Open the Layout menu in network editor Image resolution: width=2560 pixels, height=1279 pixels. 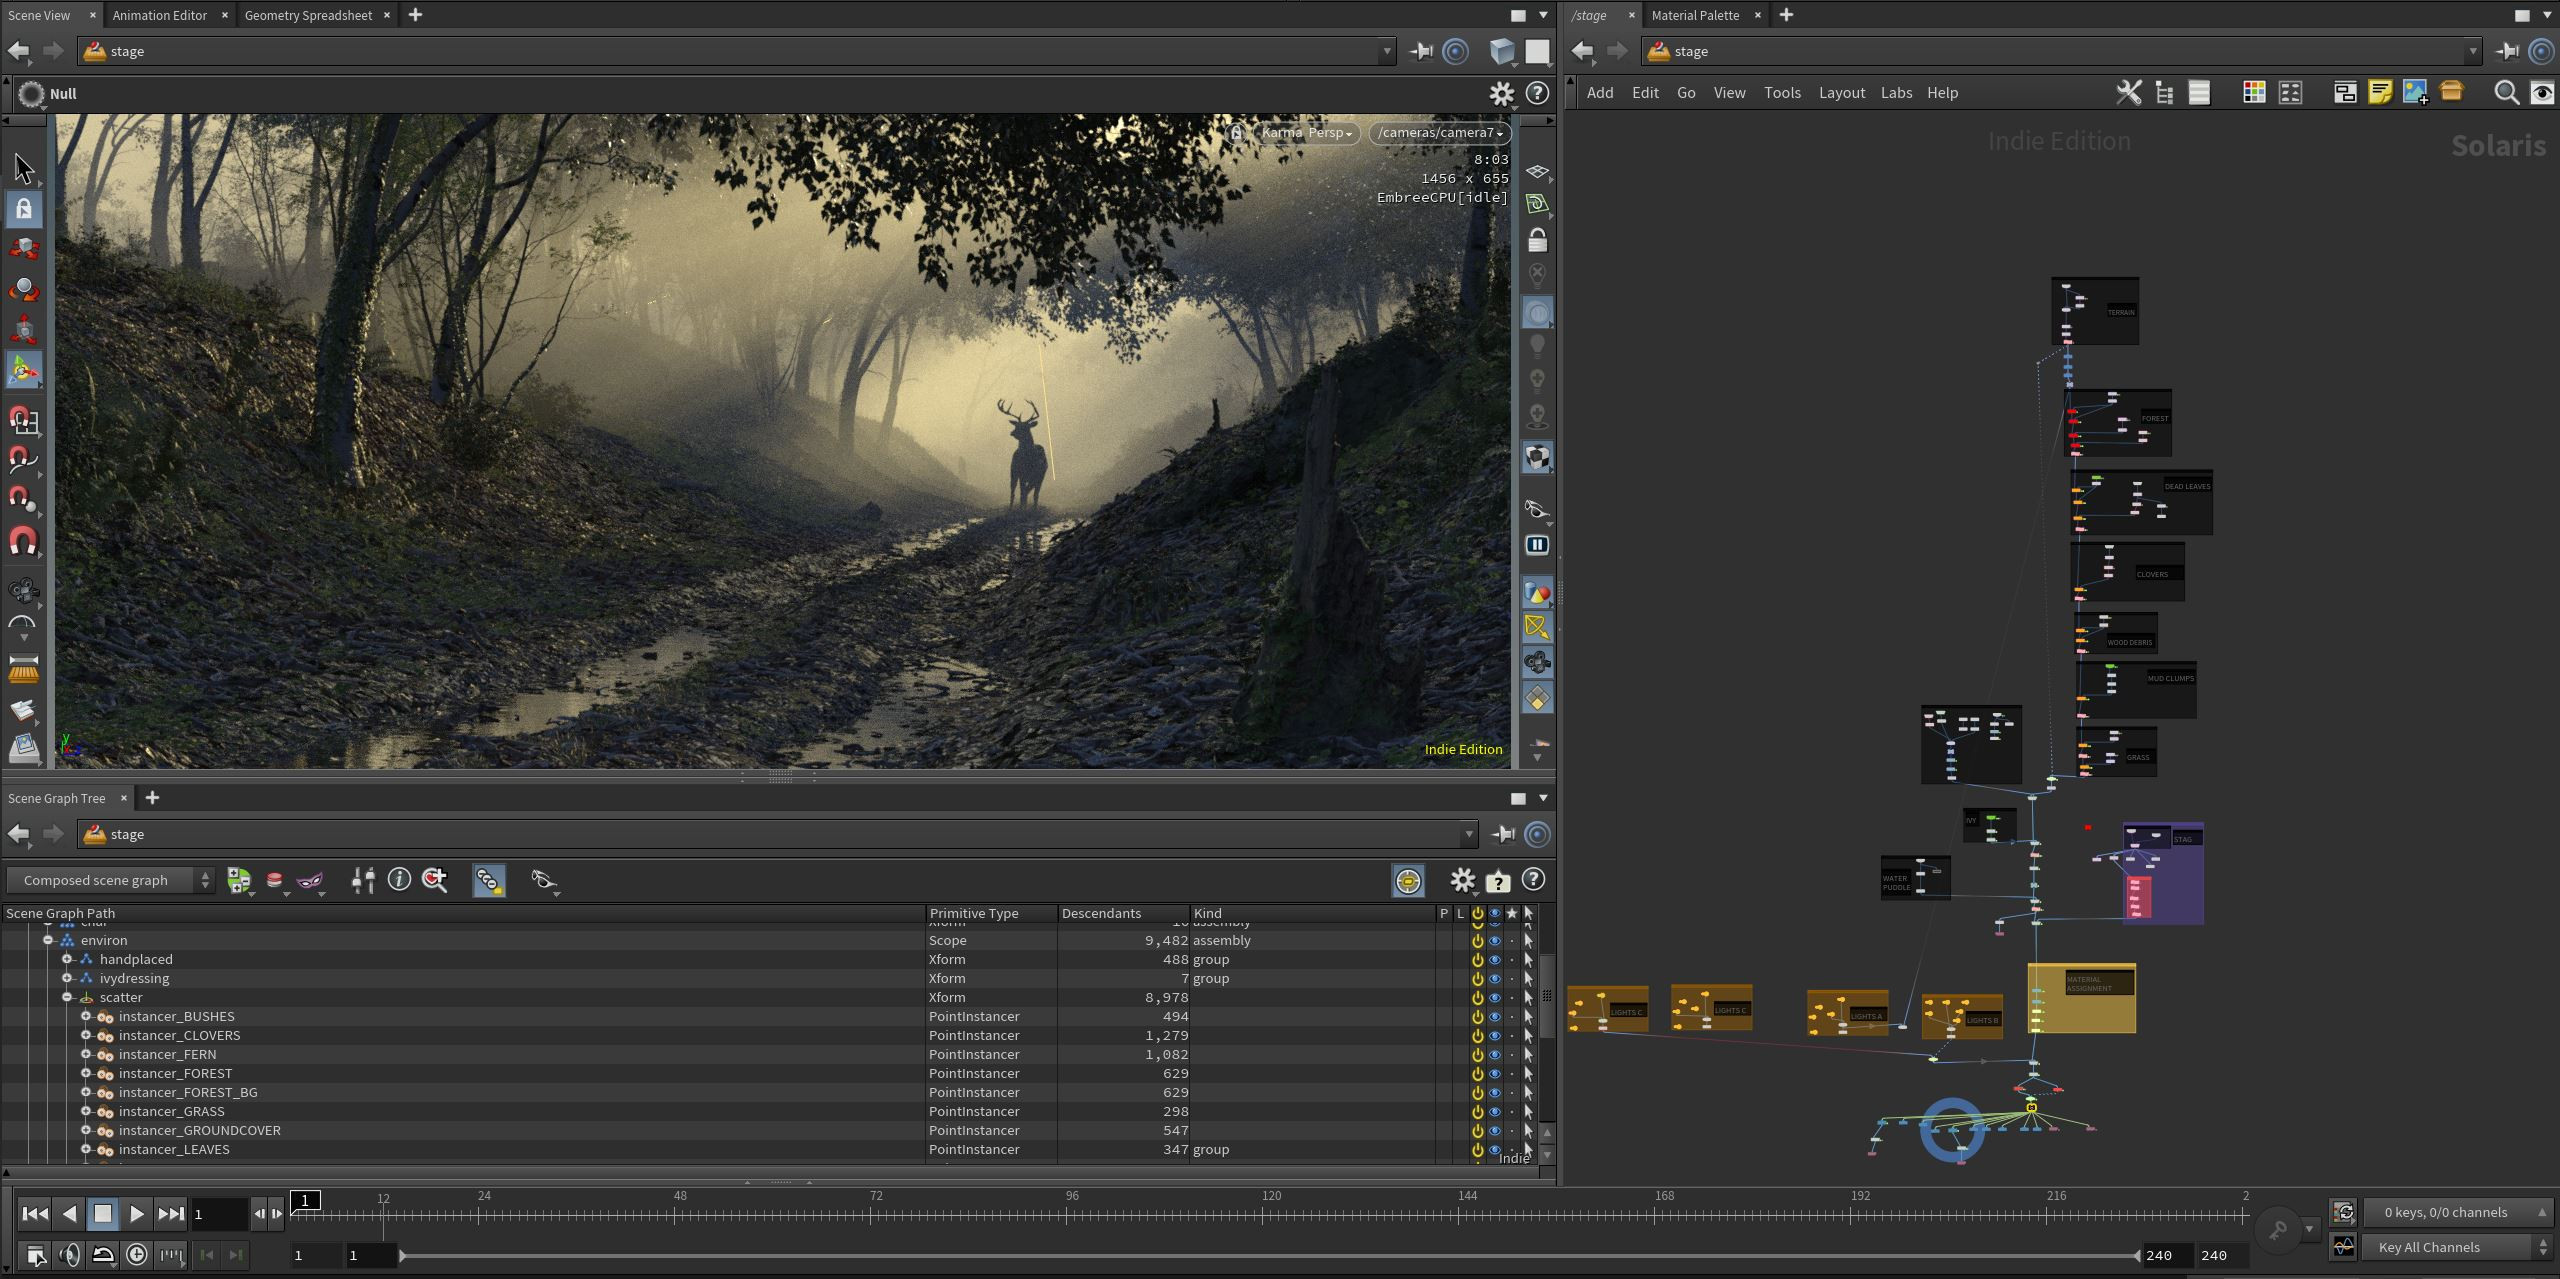(1841, 93)
